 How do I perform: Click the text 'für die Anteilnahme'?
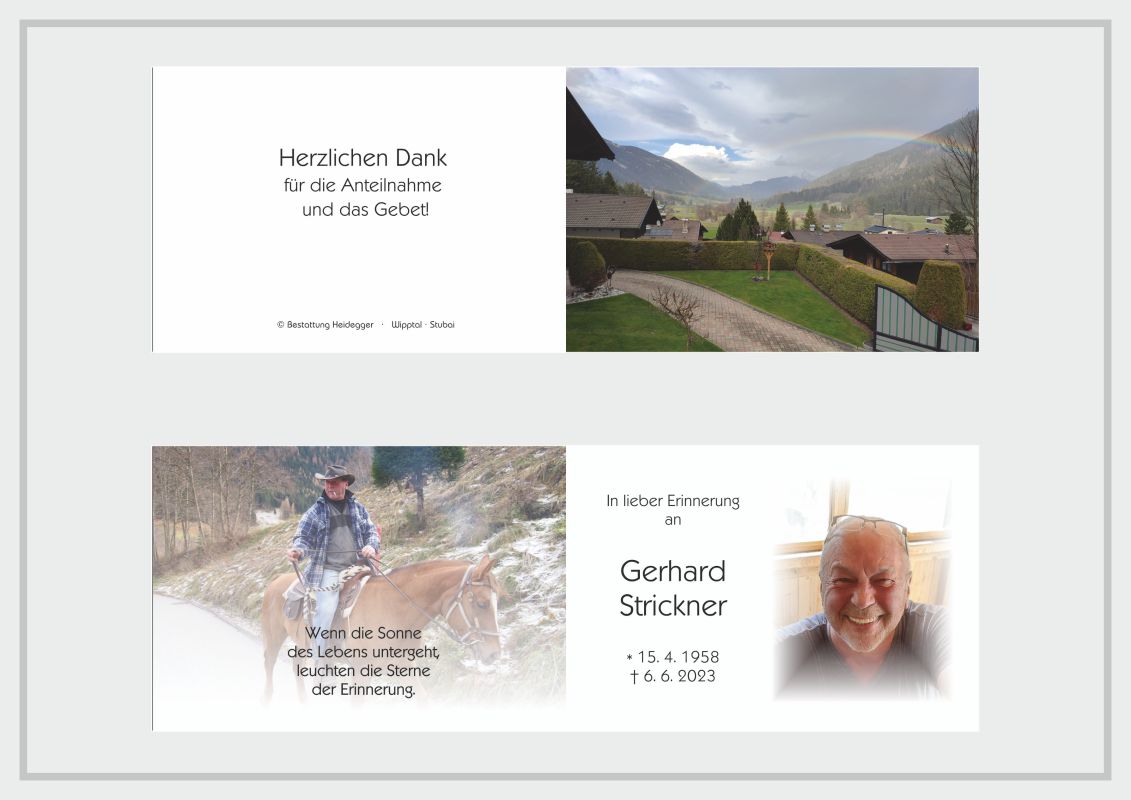pyautogui.click(x=363, y=185)
